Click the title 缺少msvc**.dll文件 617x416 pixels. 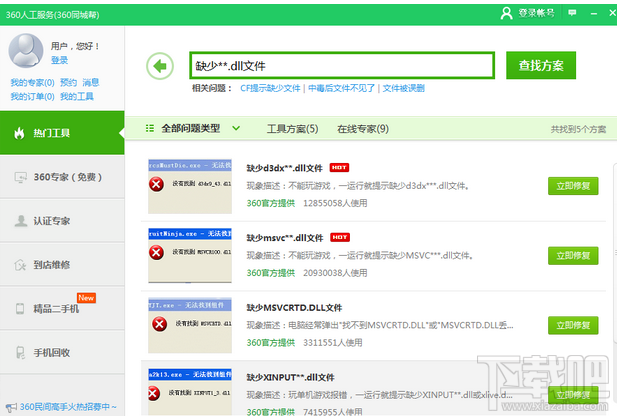284,238
